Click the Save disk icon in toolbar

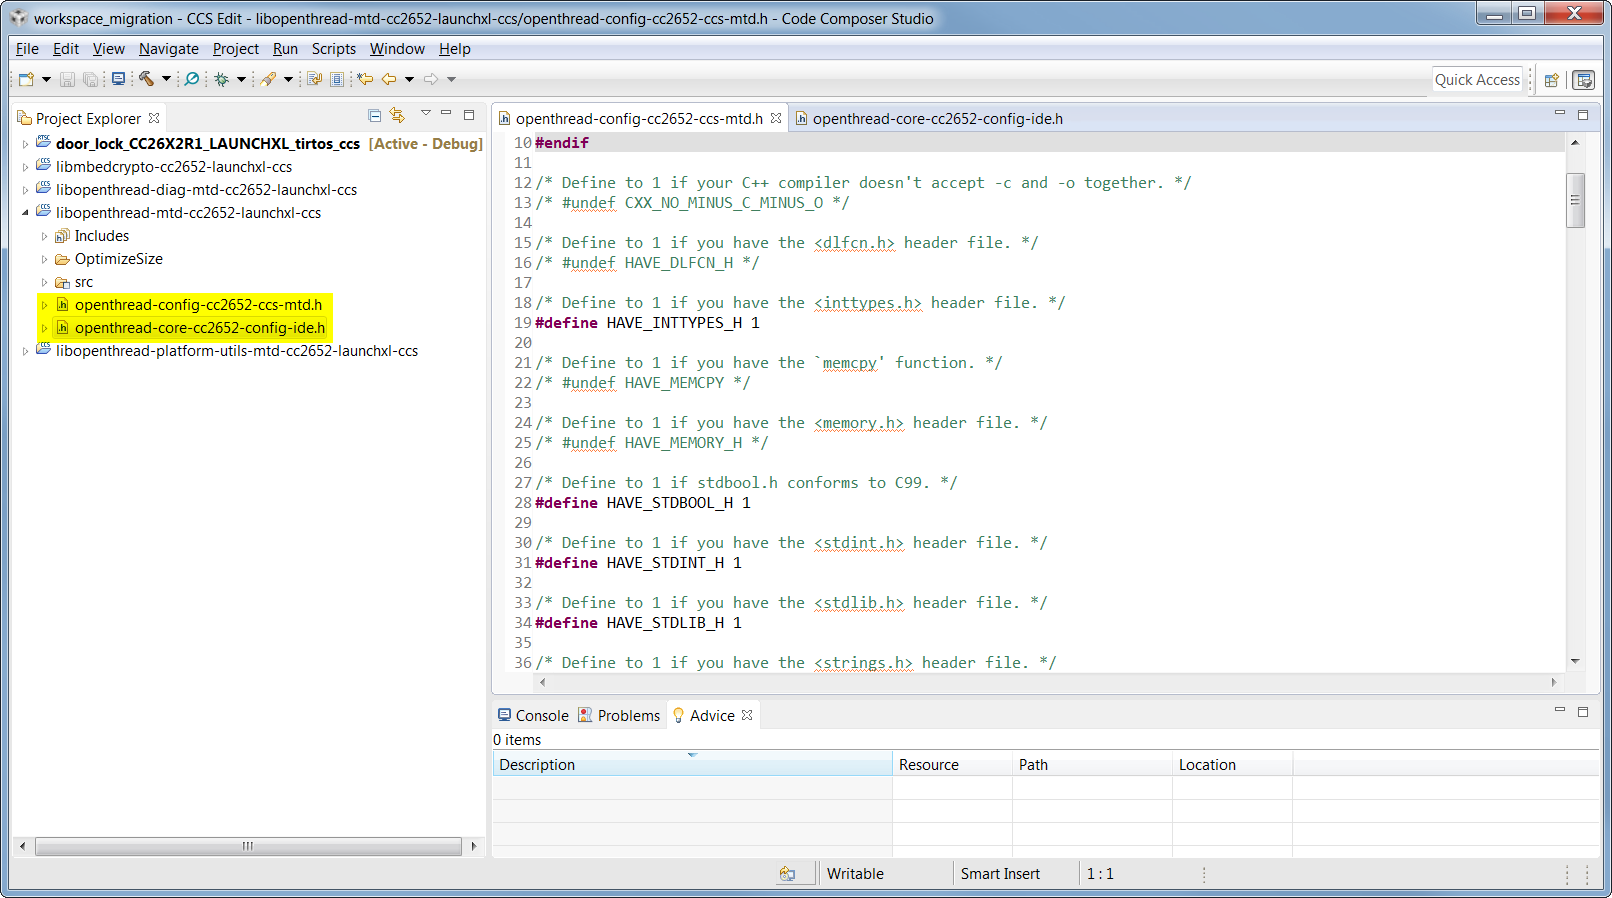point(67,79)
